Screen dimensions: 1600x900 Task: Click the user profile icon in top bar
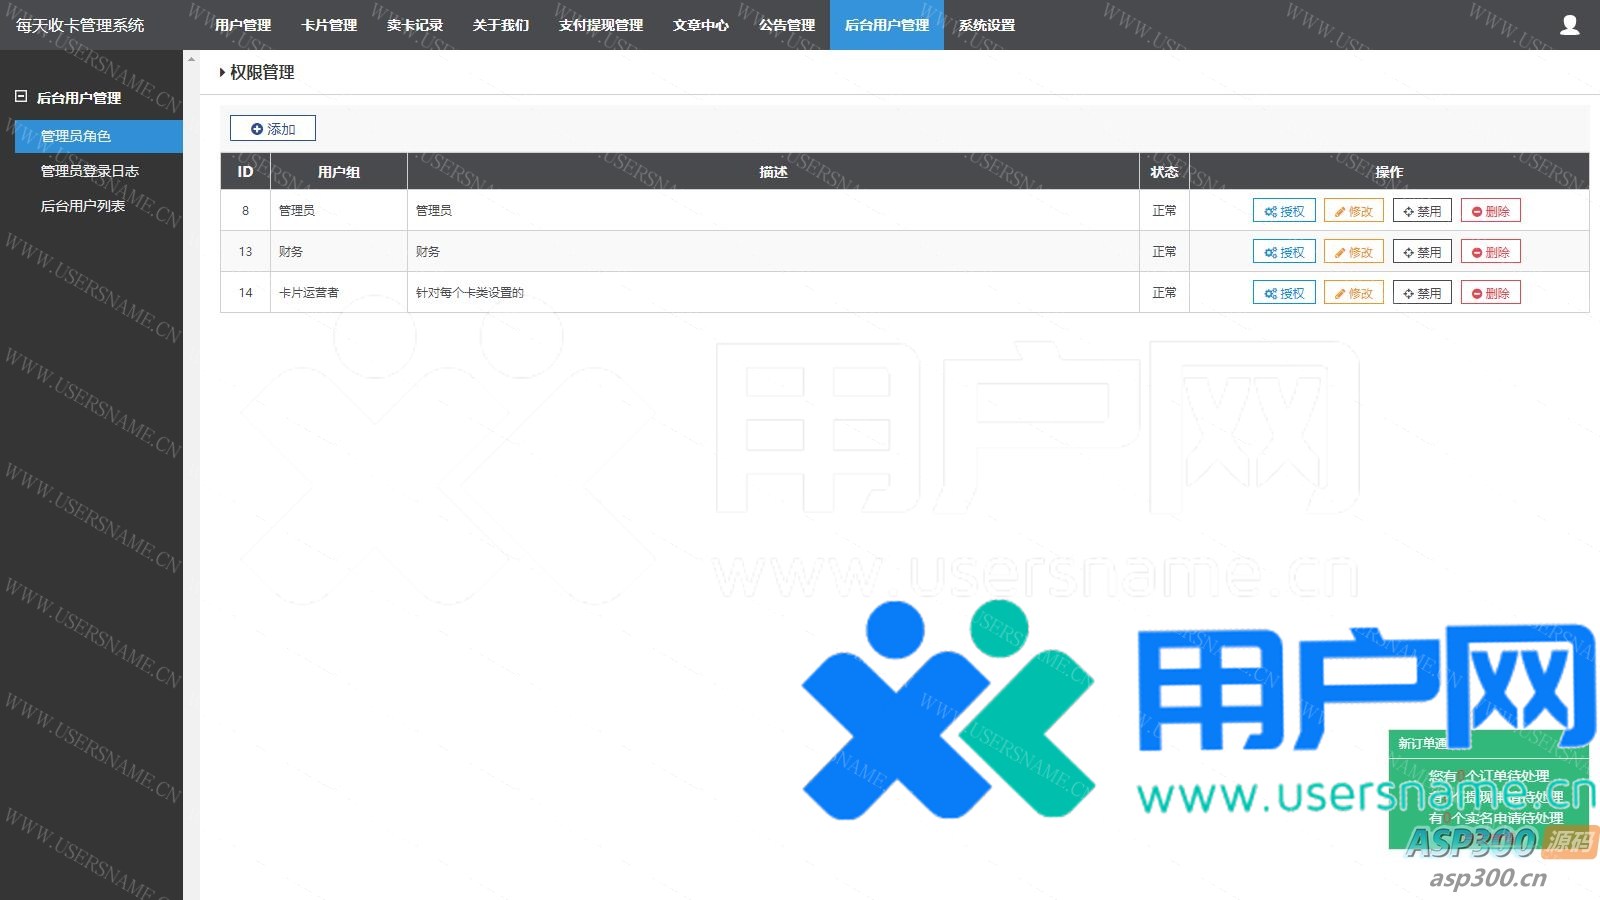(1569, 25)
